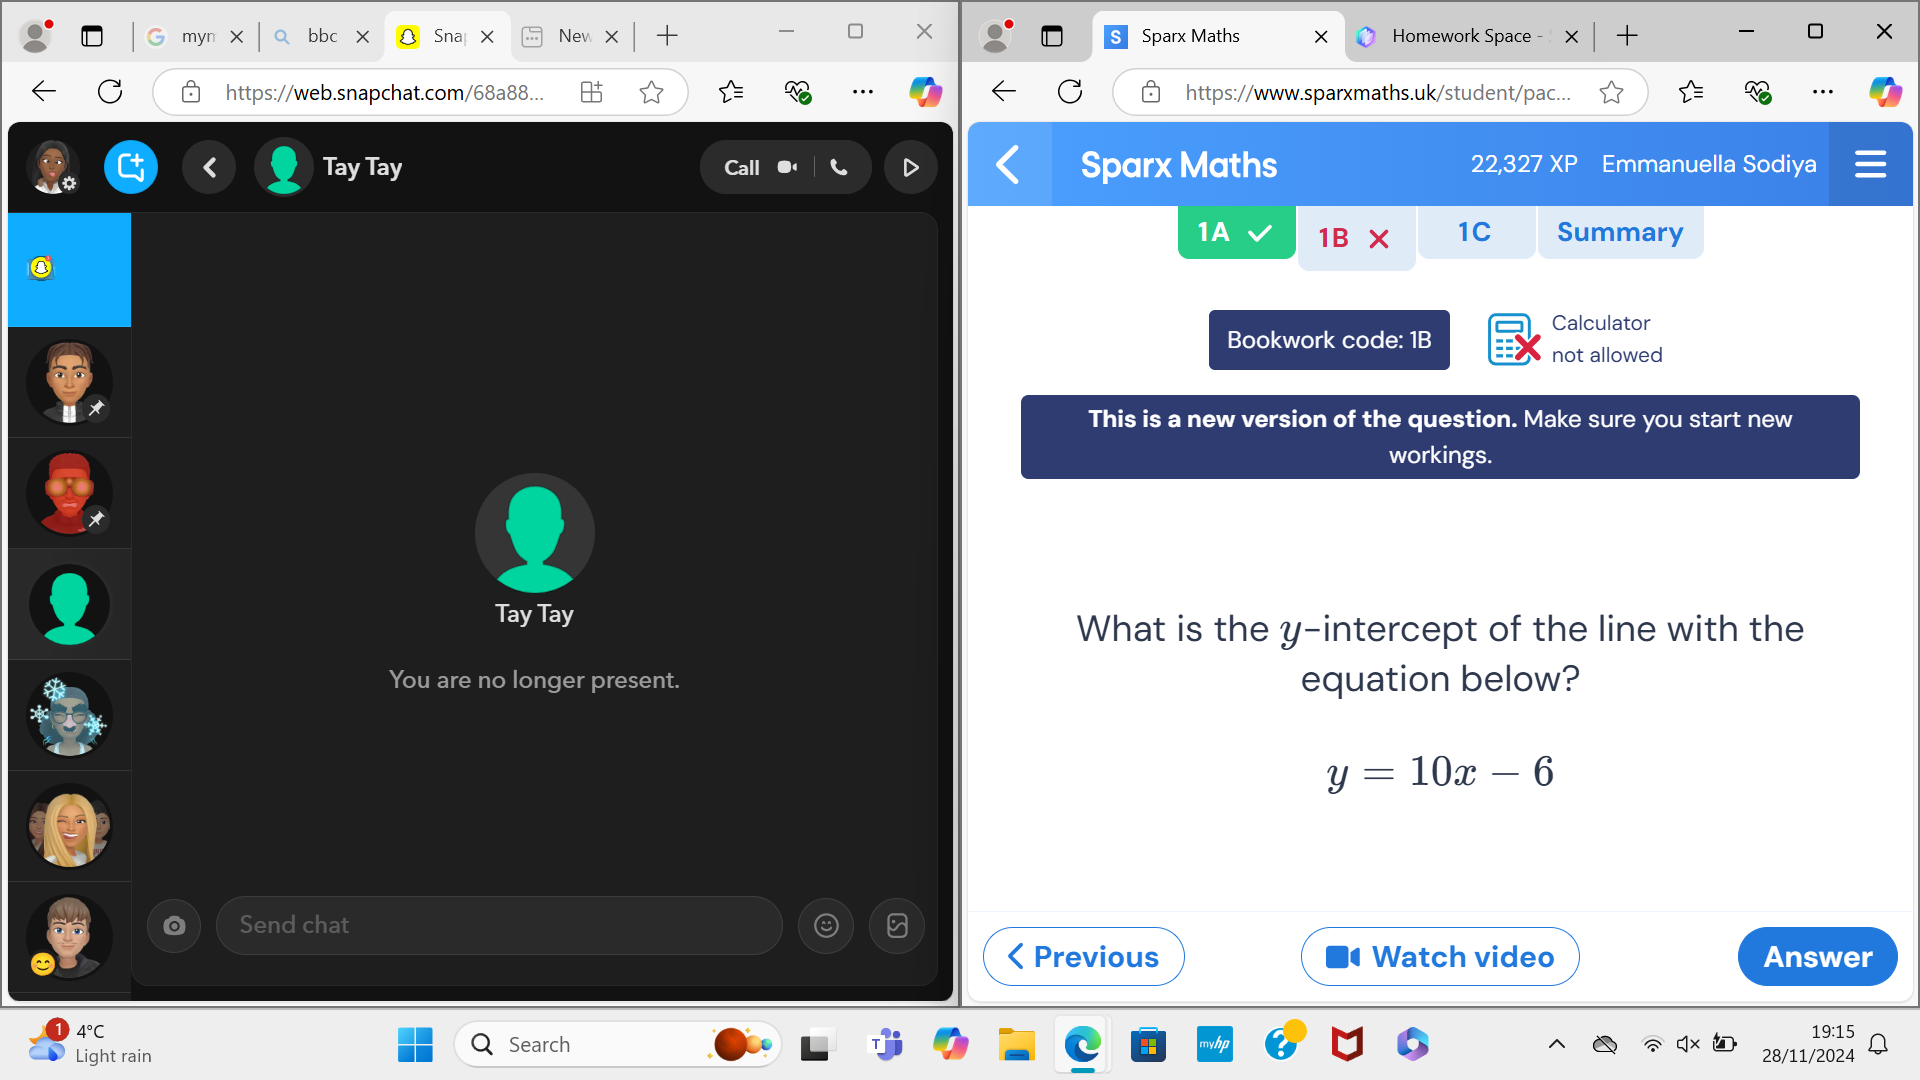Open left browser favorites list
The height and width of the screenshot is (1080, 1920).
(x=731, y=92)
